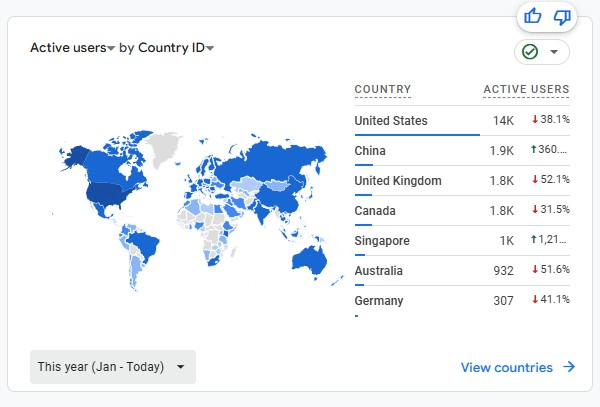600x407 pixels.
Task: Click the arrow icon beside View countries
Action: pyautogui.click(x=569, y=367)
